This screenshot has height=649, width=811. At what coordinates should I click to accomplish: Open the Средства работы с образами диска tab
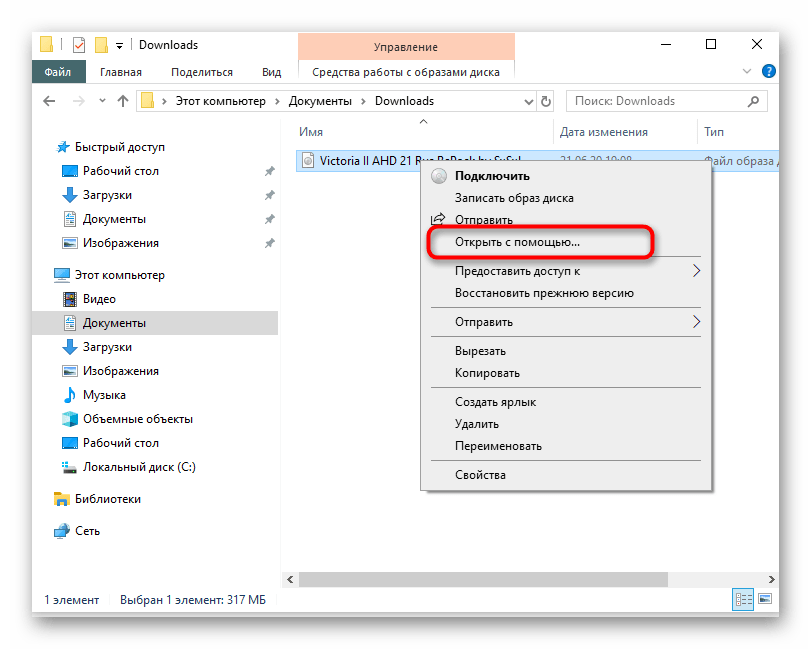click(406, 72)
